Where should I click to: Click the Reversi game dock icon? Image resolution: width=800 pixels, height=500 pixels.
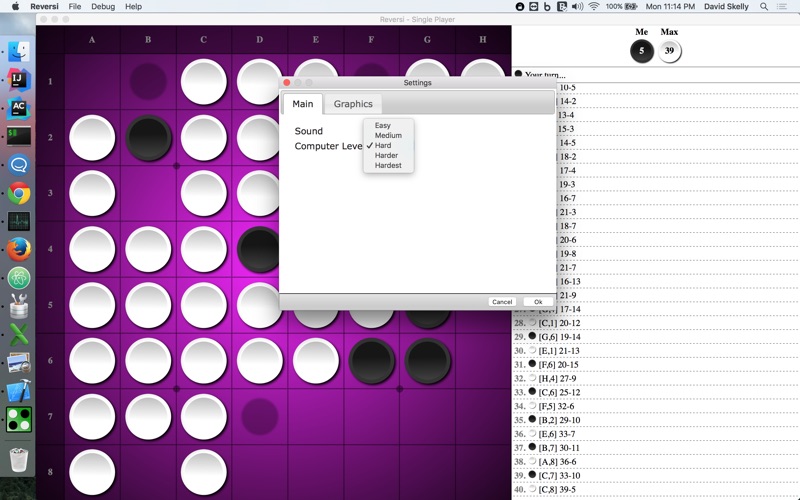(x=19, y=419)
